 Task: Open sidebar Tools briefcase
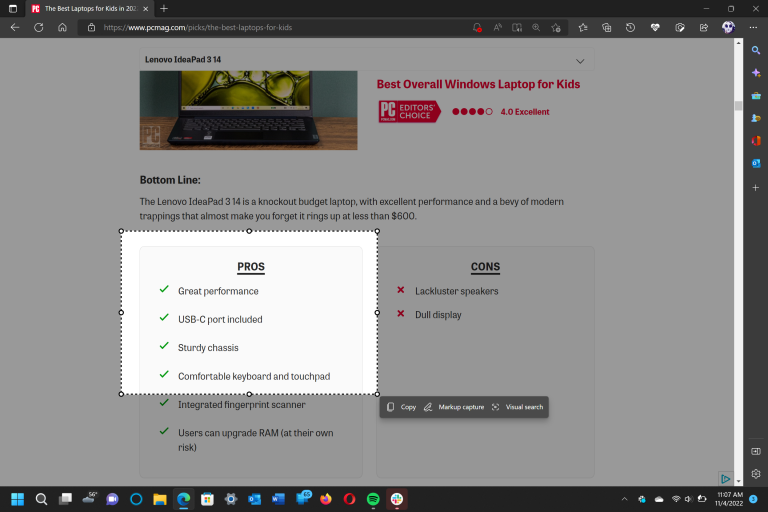click(756, 96)
